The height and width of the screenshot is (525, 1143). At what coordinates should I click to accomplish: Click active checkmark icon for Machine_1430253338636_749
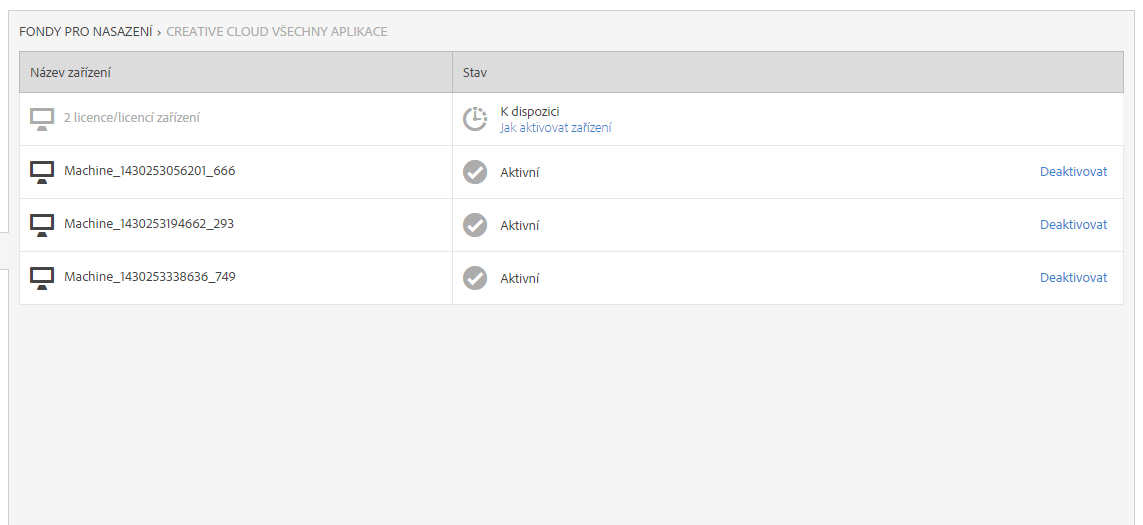475,278
